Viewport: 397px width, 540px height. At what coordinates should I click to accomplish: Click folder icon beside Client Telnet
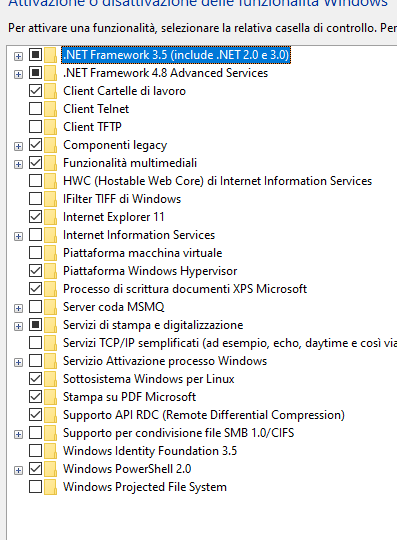coord(50,109)
